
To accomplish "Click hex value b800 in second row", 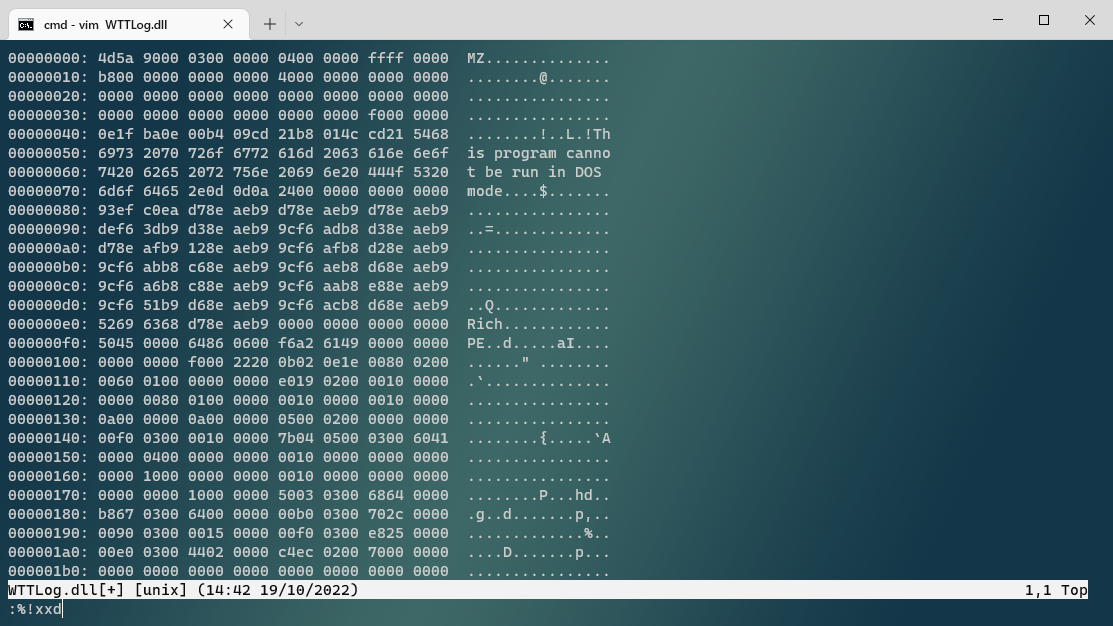I will (x=116, y=77).
